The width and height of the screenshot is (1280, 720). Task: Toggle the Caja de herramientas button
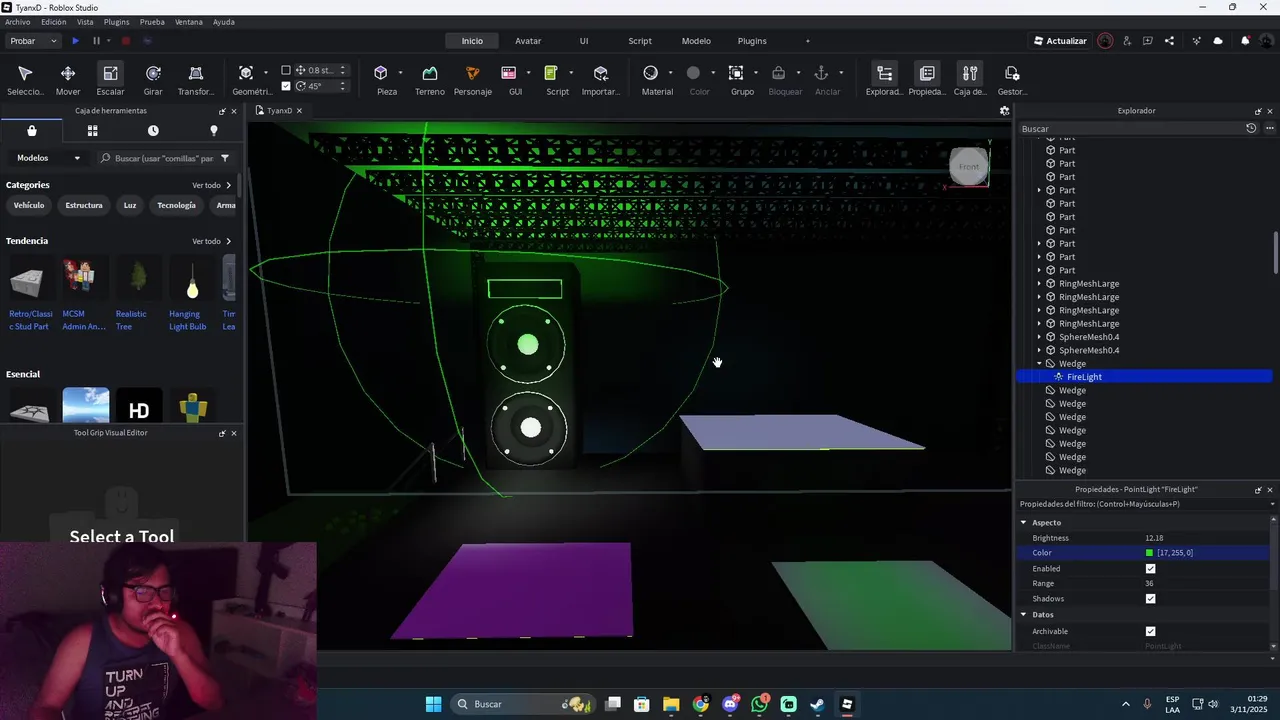pos(970,79)
